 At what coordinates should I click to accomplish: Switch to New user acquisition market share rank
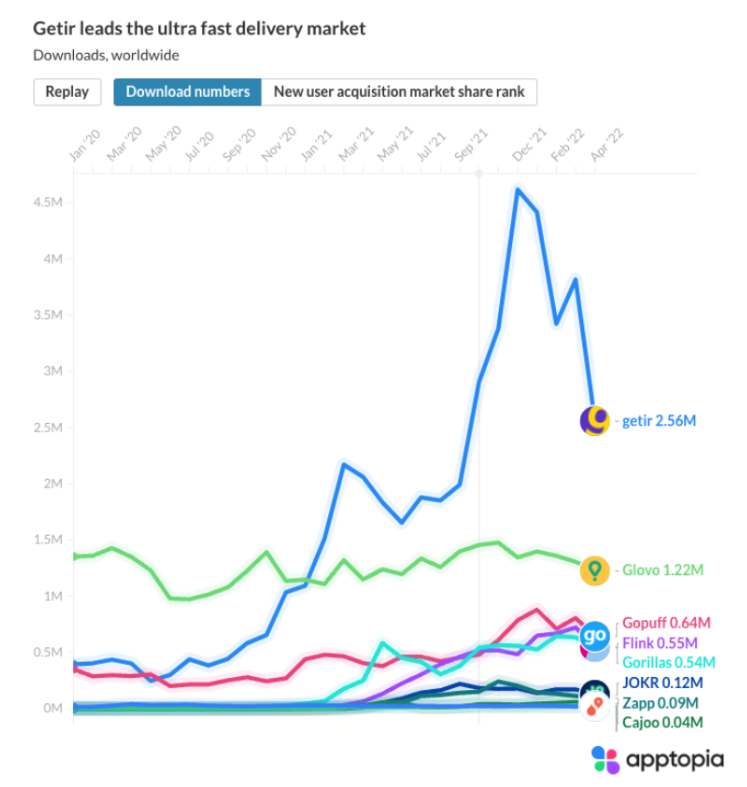[399, 92]
